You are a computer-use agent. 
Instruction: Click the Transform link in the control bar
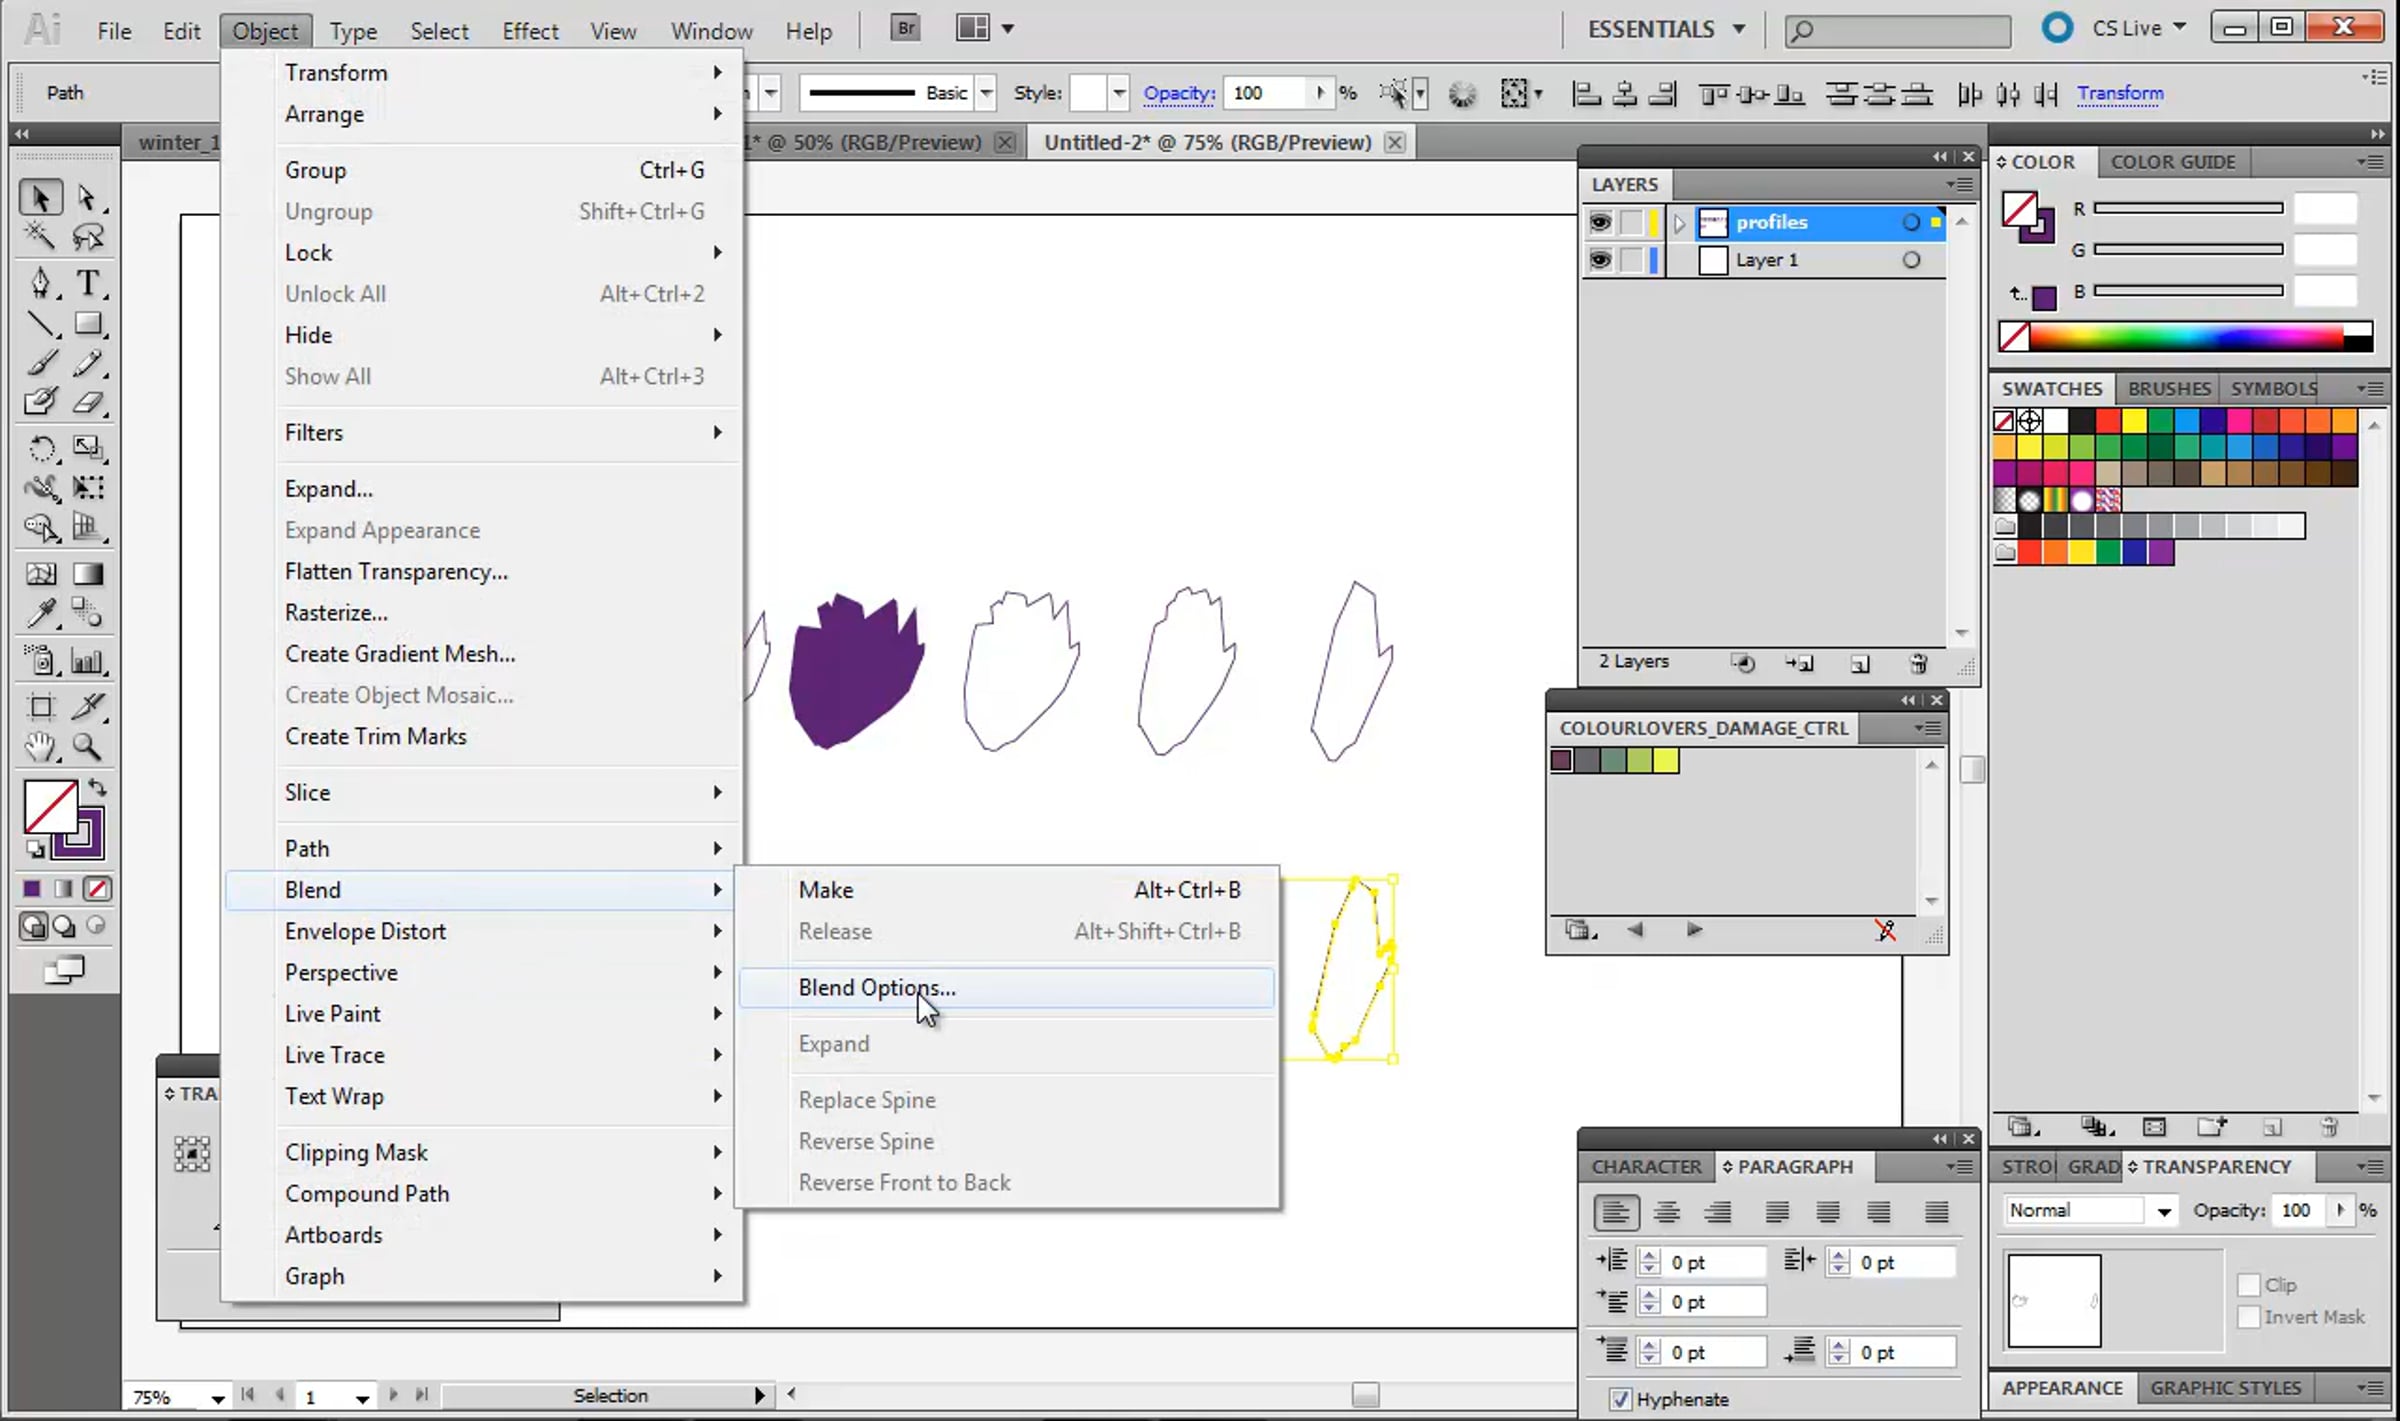[x=2120, y=93]
